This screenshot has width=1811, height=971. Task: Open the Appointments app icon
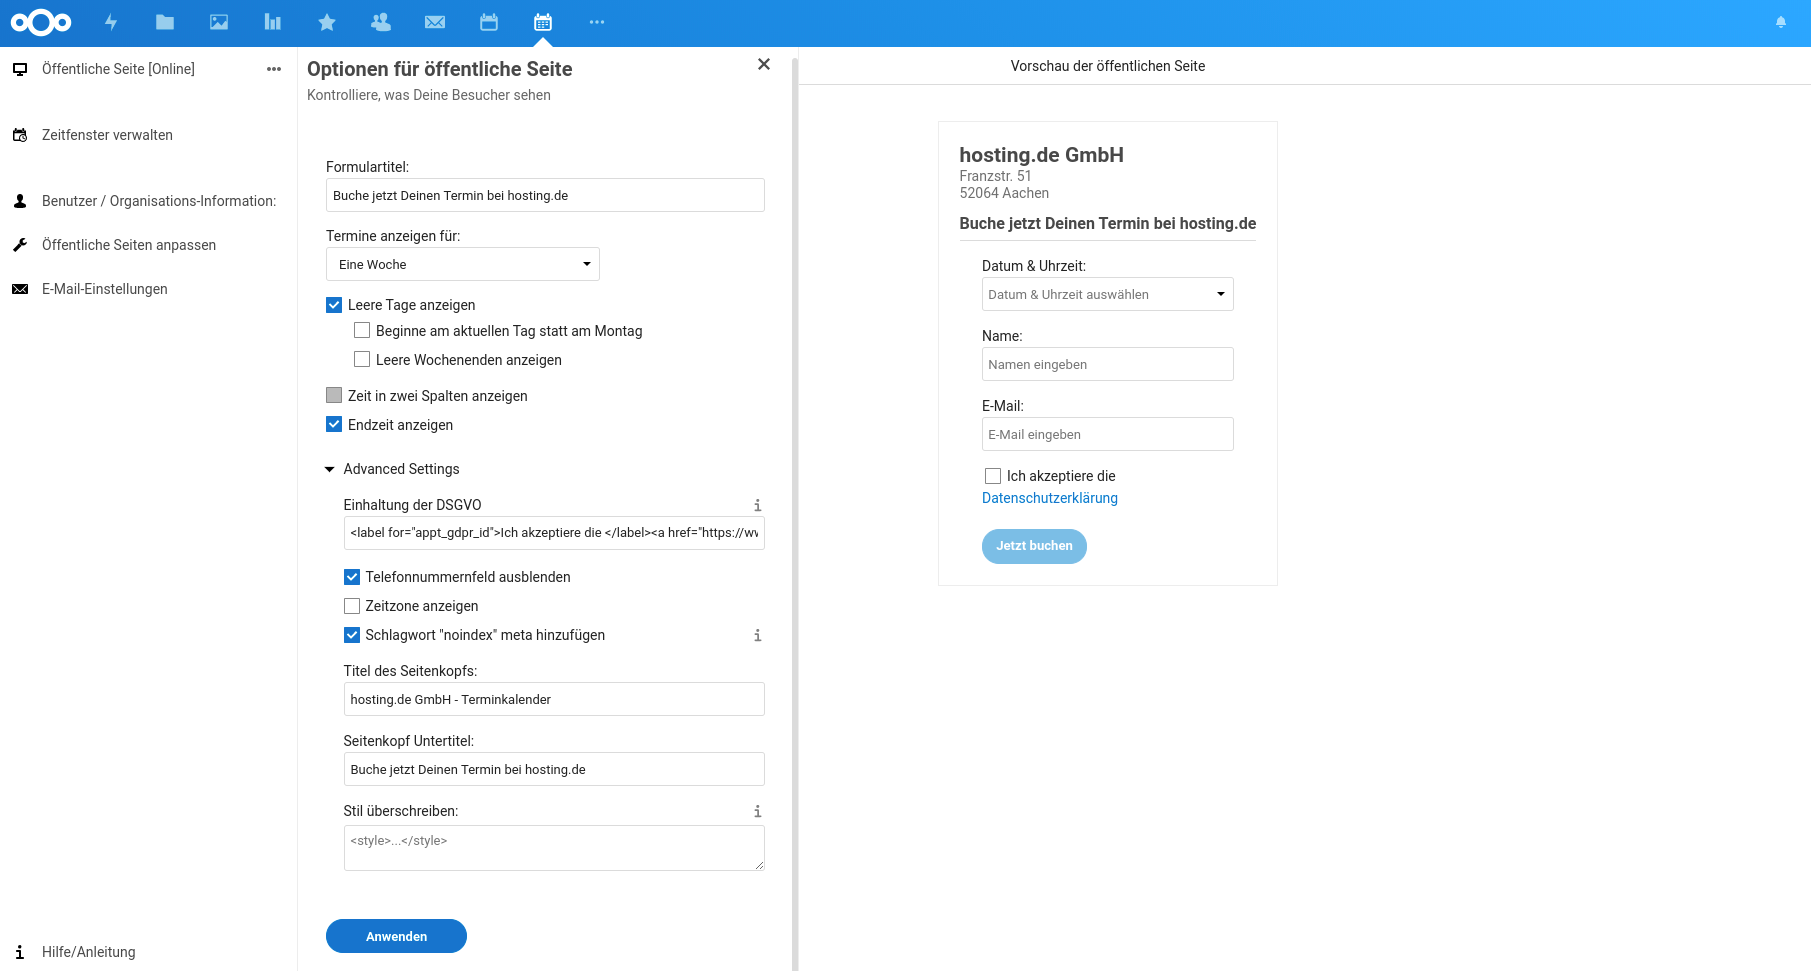pos(543,22)
